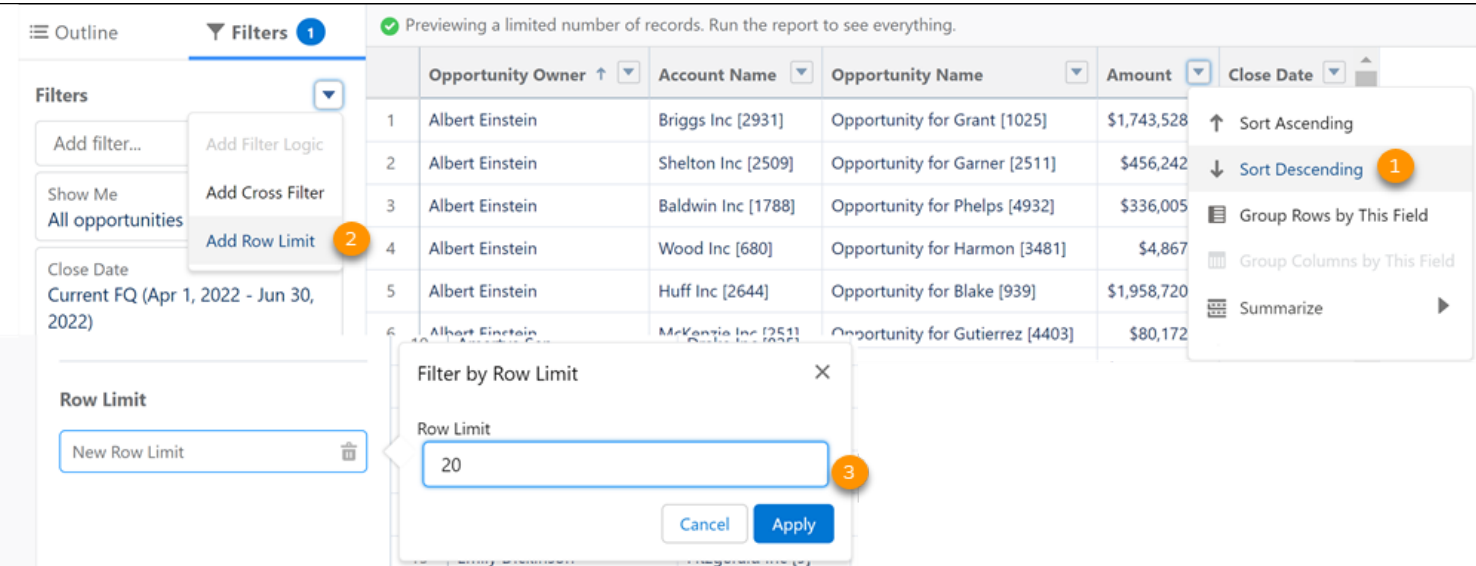Select the New Row Limit filter box
Image resolution: width=1476 pixels, height=566 pixels.
coord(213,452)
